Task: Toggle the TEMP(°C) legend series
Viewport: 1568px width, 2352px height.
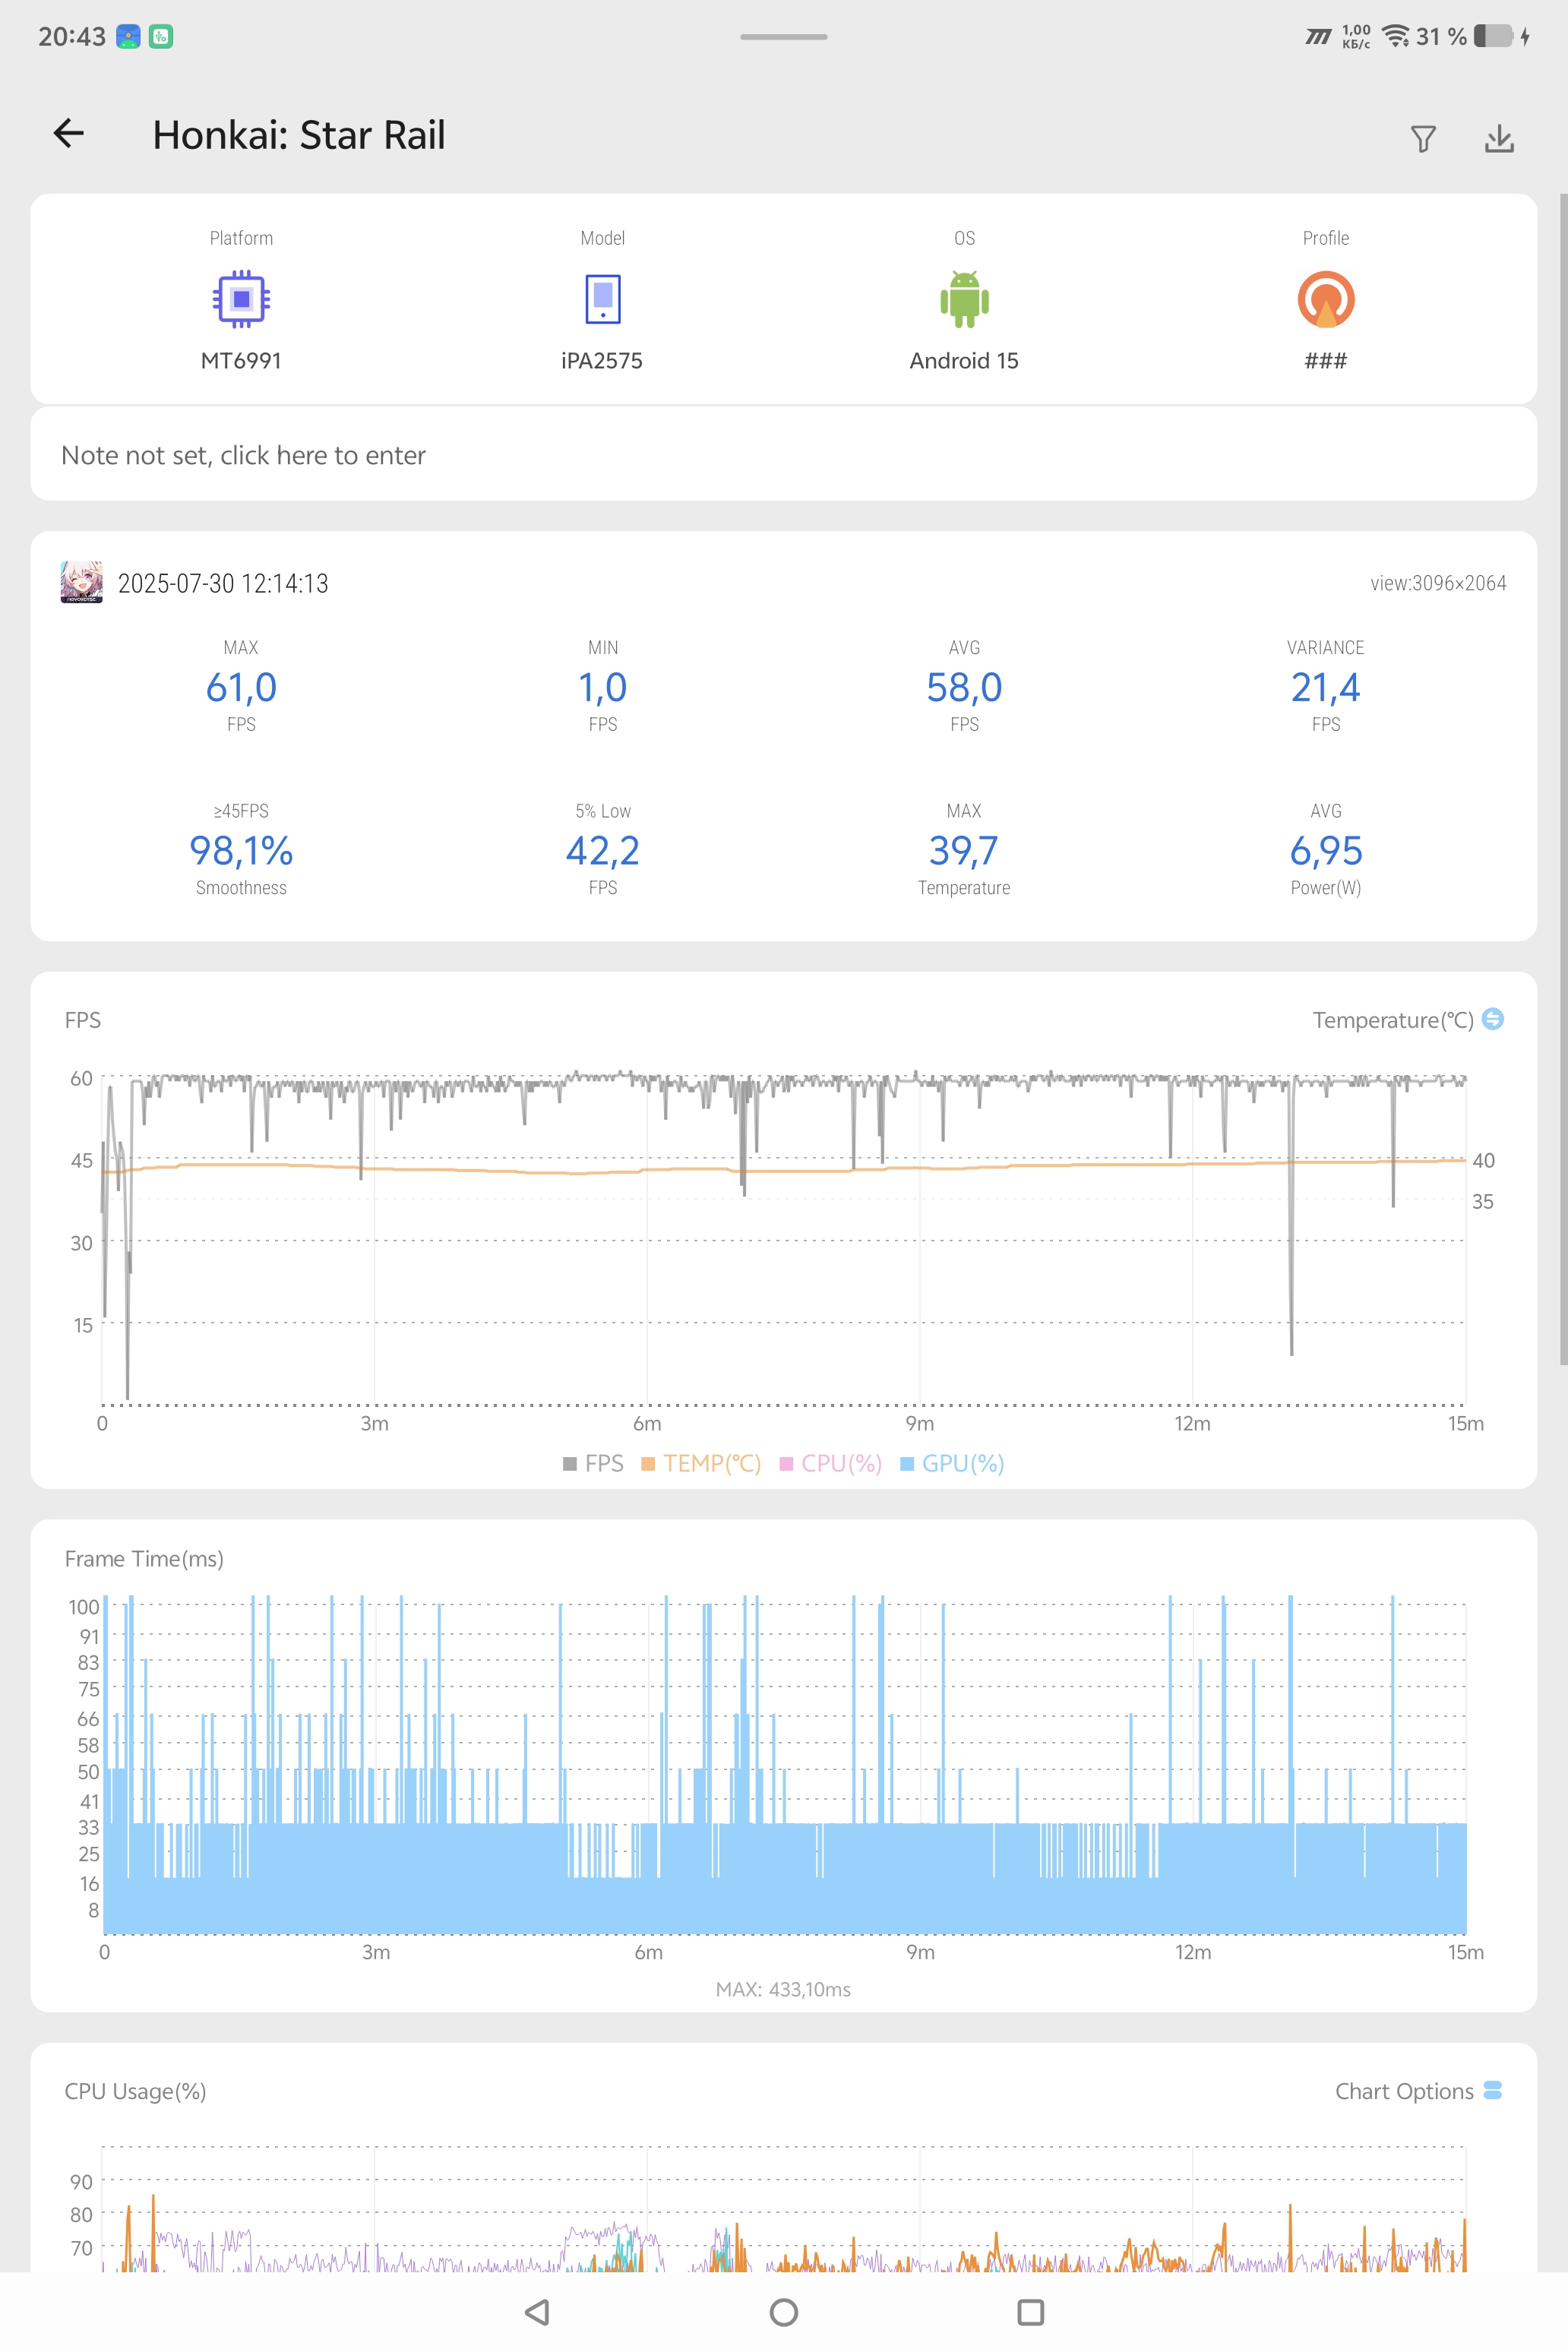Action: [x=701, y=1463]
